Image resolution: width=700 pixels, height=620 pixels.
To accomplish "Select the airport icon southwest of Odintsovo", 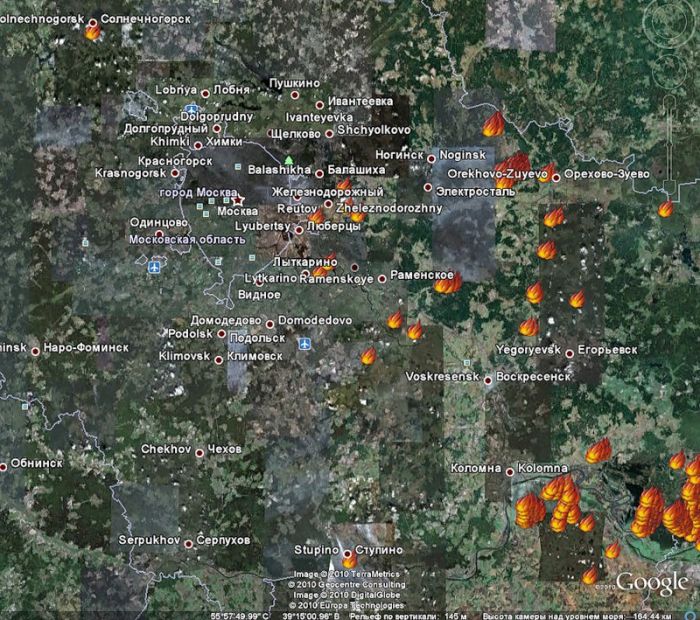I will click(x=154, y=267).
